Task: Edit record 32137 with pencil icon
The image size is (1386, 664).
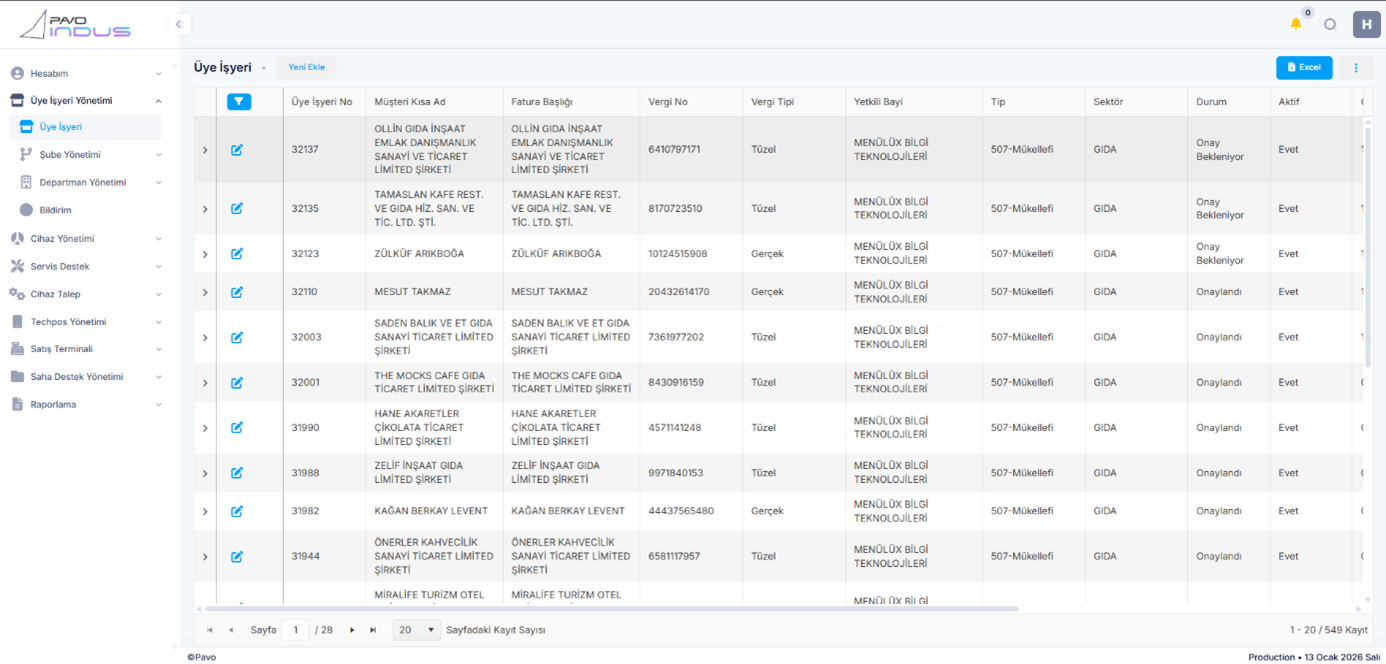Action: pos(237,150)
